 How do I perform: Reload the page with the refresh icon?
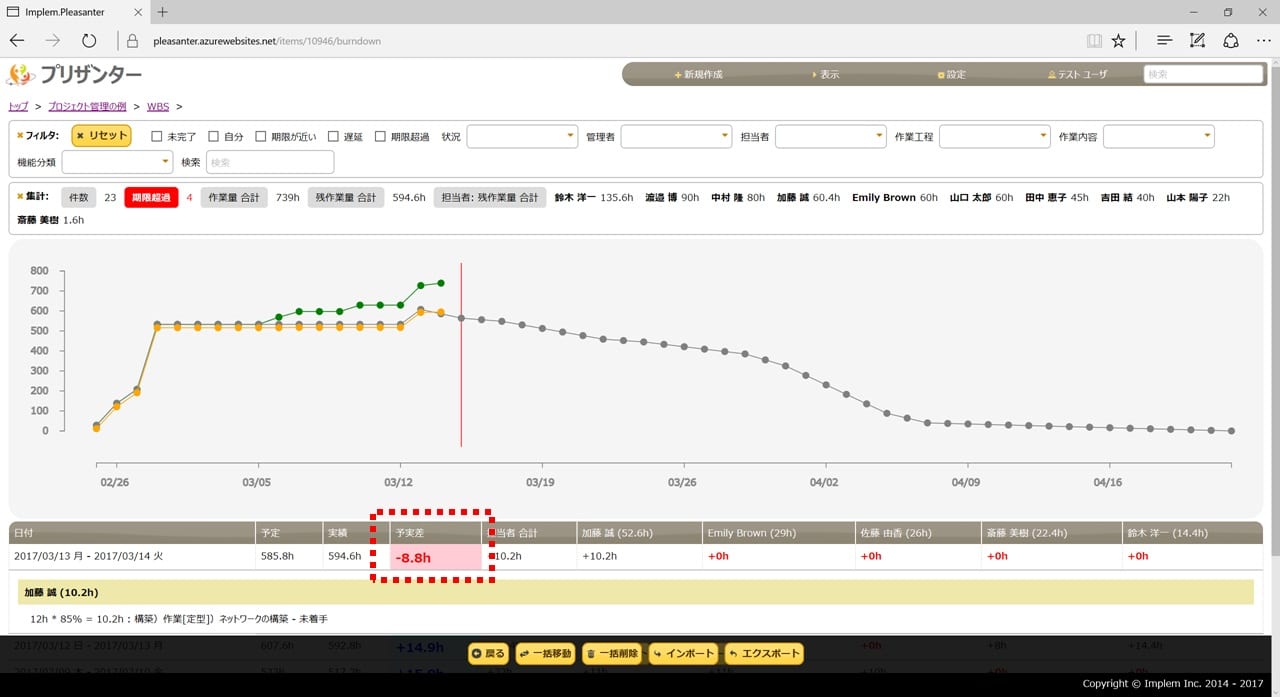click(89, 41)
